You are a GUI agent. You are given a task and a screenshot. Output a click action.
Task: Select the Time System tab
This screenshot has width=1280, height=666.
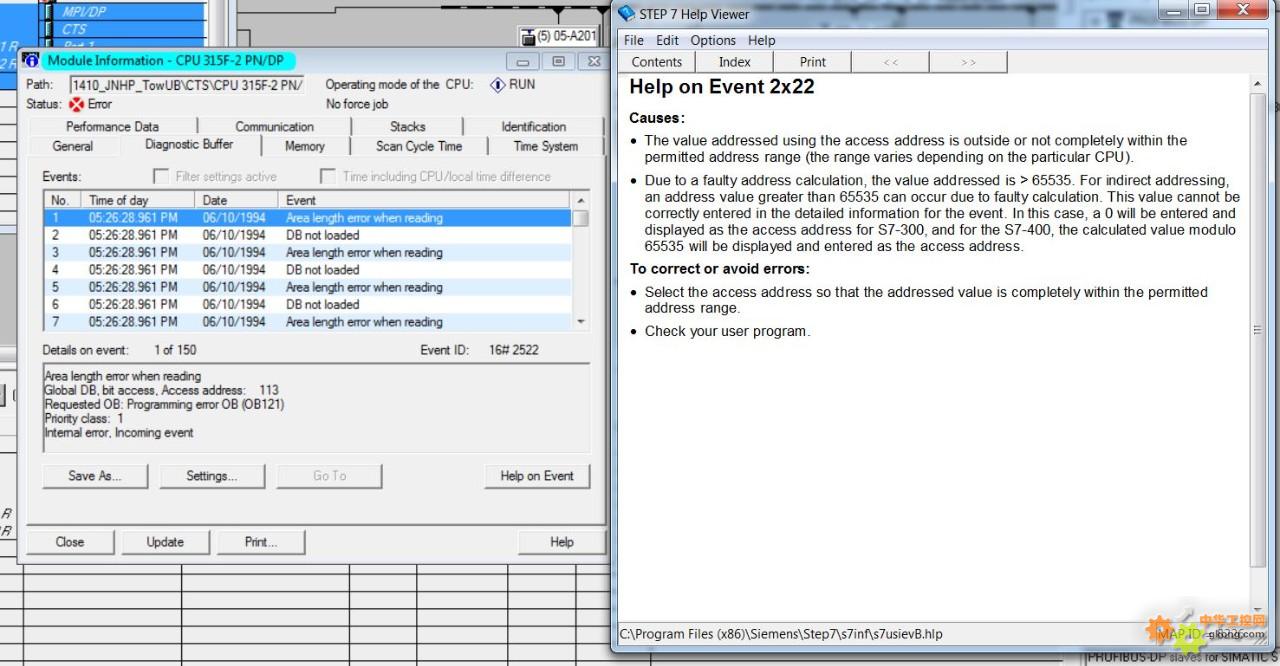pyautogui.click(x=546, y=146)
